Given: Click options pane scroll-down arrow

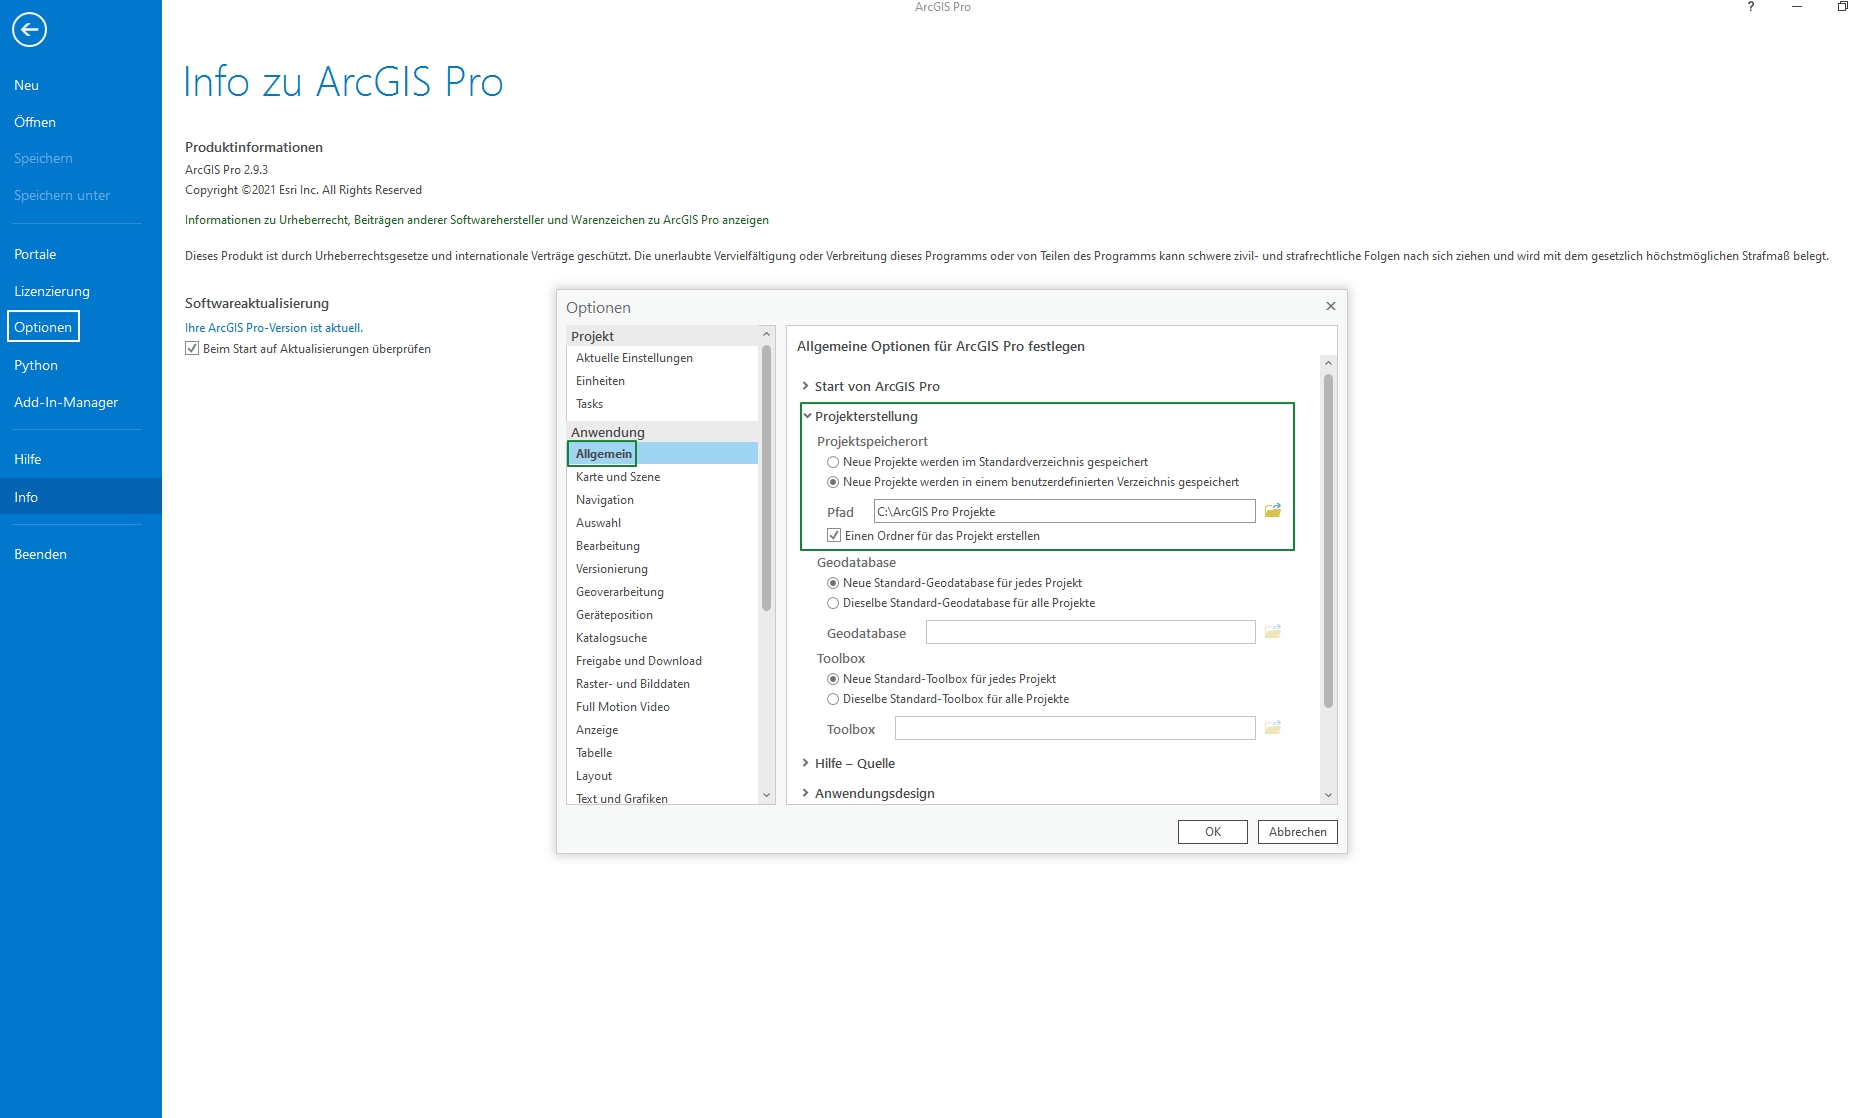Looking at the screenshot, I should tap(1328, 795).
